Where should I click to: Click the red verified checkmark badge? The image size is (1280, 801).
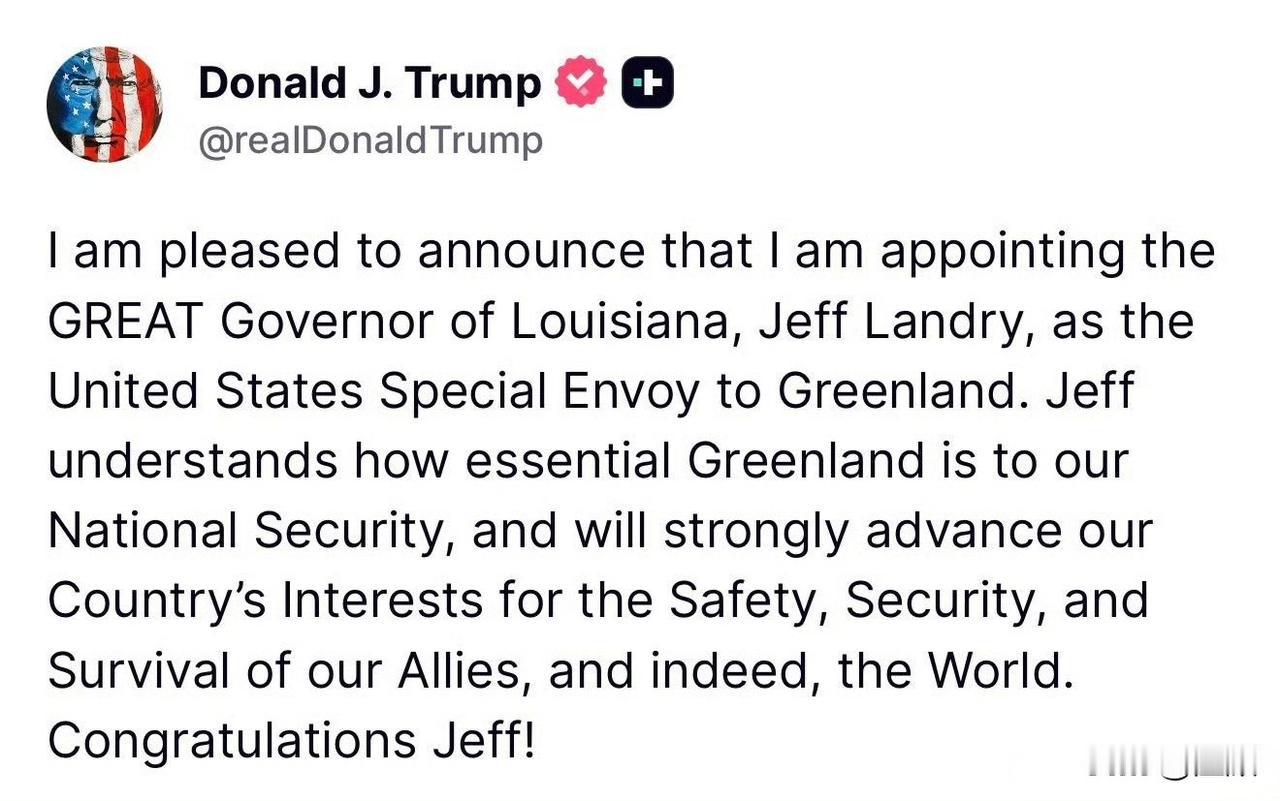581,83
